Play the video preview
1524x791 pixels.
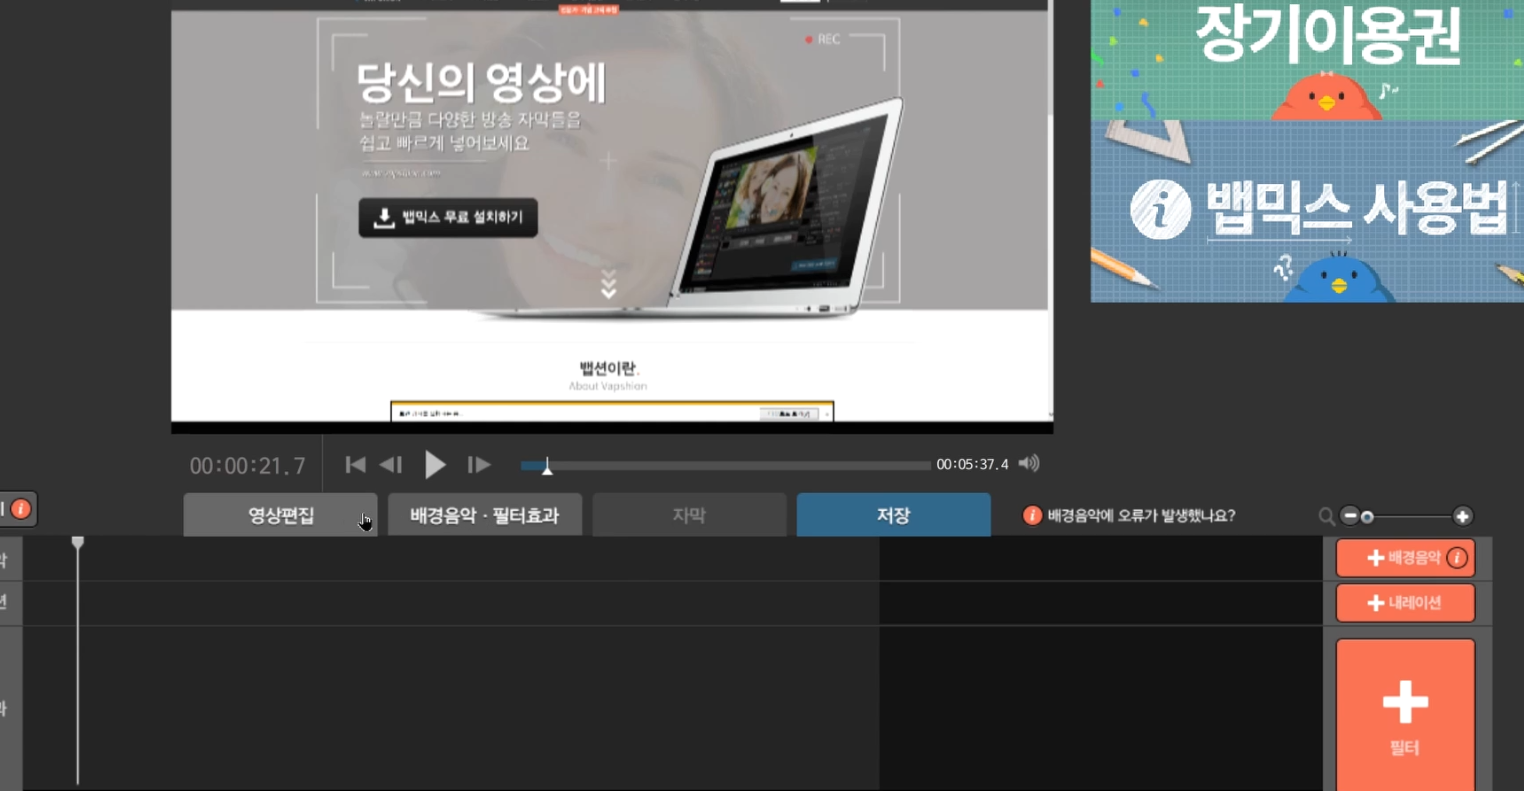pyautogui.click(x=435, y=464)
